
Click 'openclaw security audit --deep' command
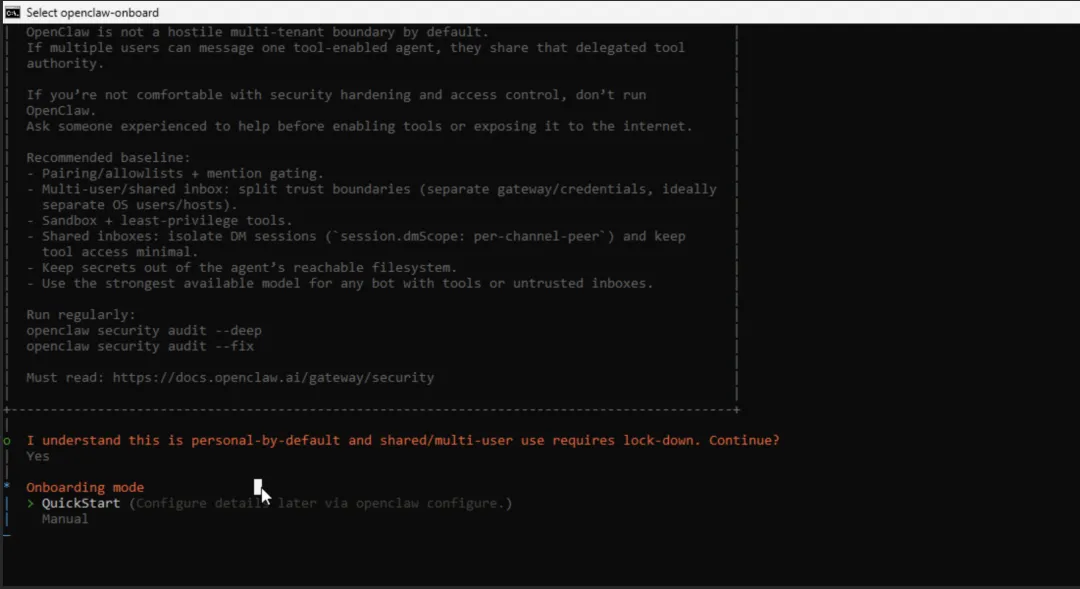click(x=144, y=331)
